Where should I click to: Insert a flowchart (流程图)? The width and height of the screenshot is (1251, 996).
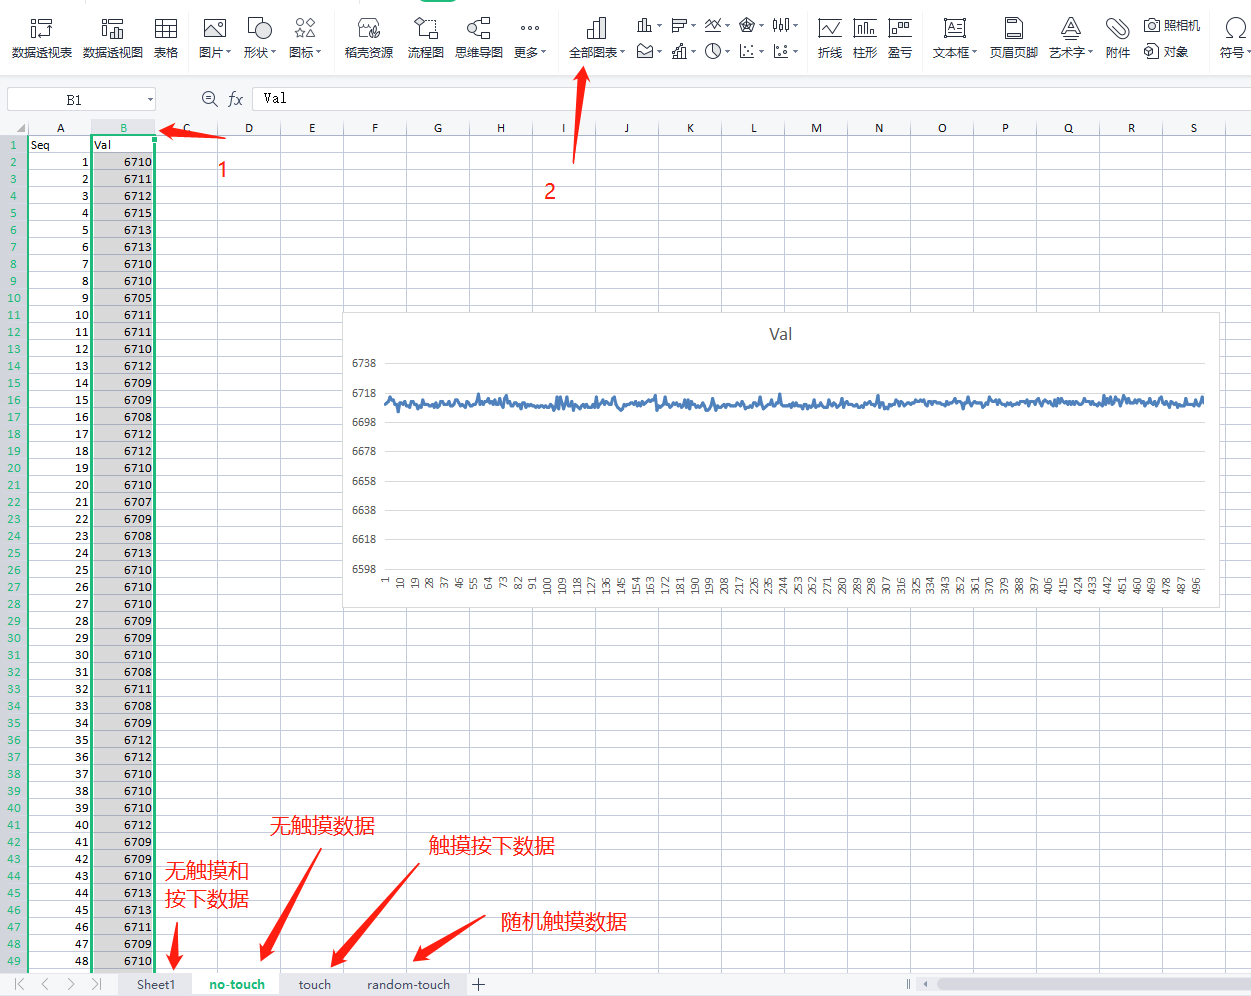(x=426, y=38)
